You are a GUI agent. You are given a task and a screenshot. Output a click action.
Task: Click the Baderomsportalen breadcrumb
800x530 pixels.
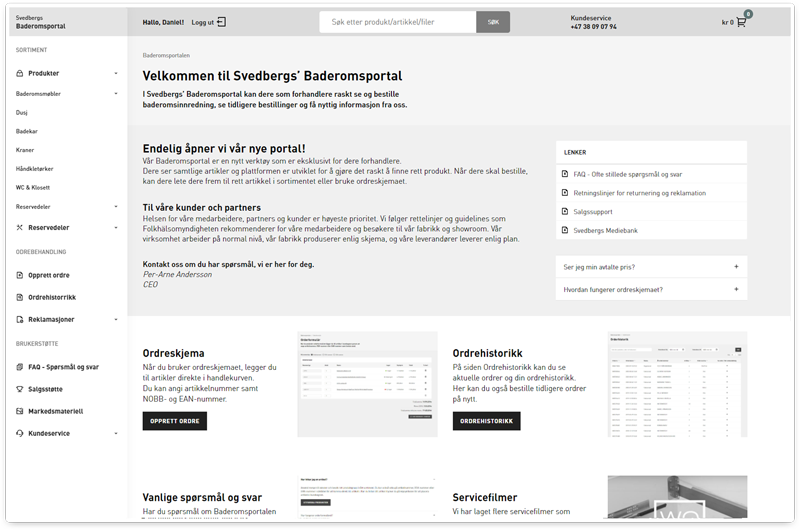click(166, 56)
